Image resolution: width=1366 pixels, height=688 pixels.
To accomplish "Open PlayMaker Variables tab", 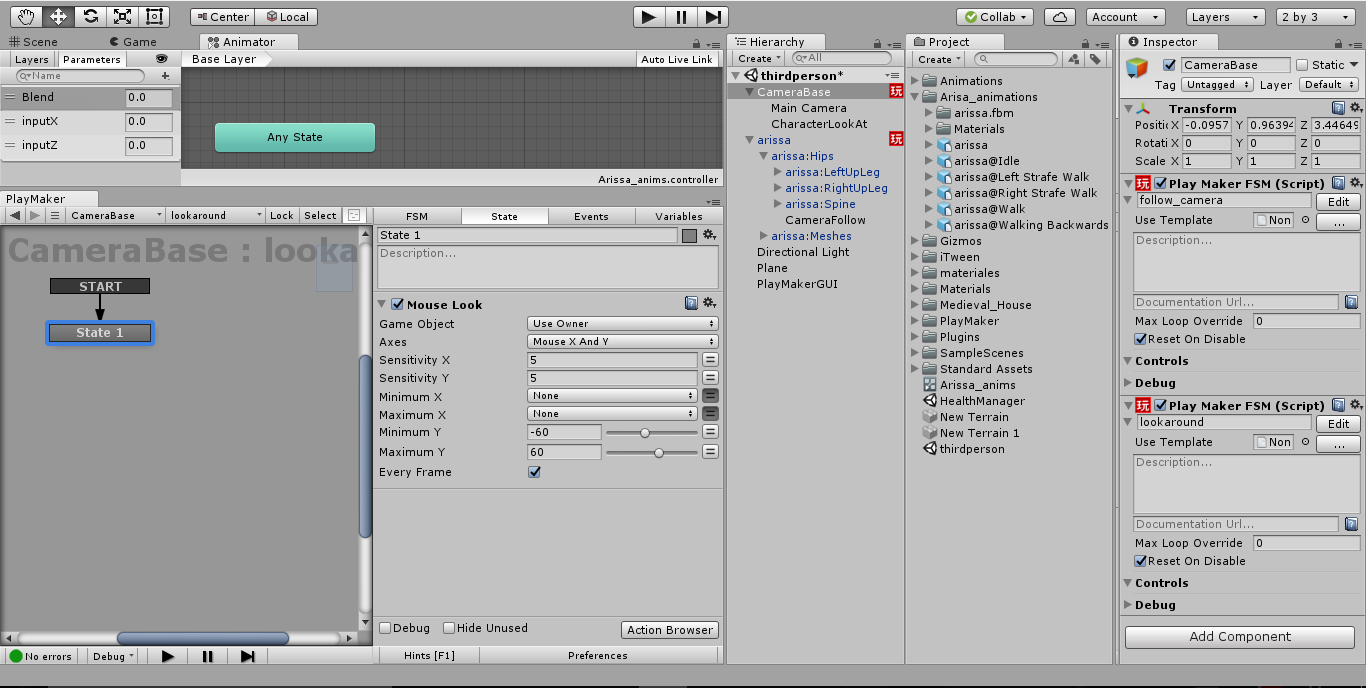I will click(x=679, y=216).
